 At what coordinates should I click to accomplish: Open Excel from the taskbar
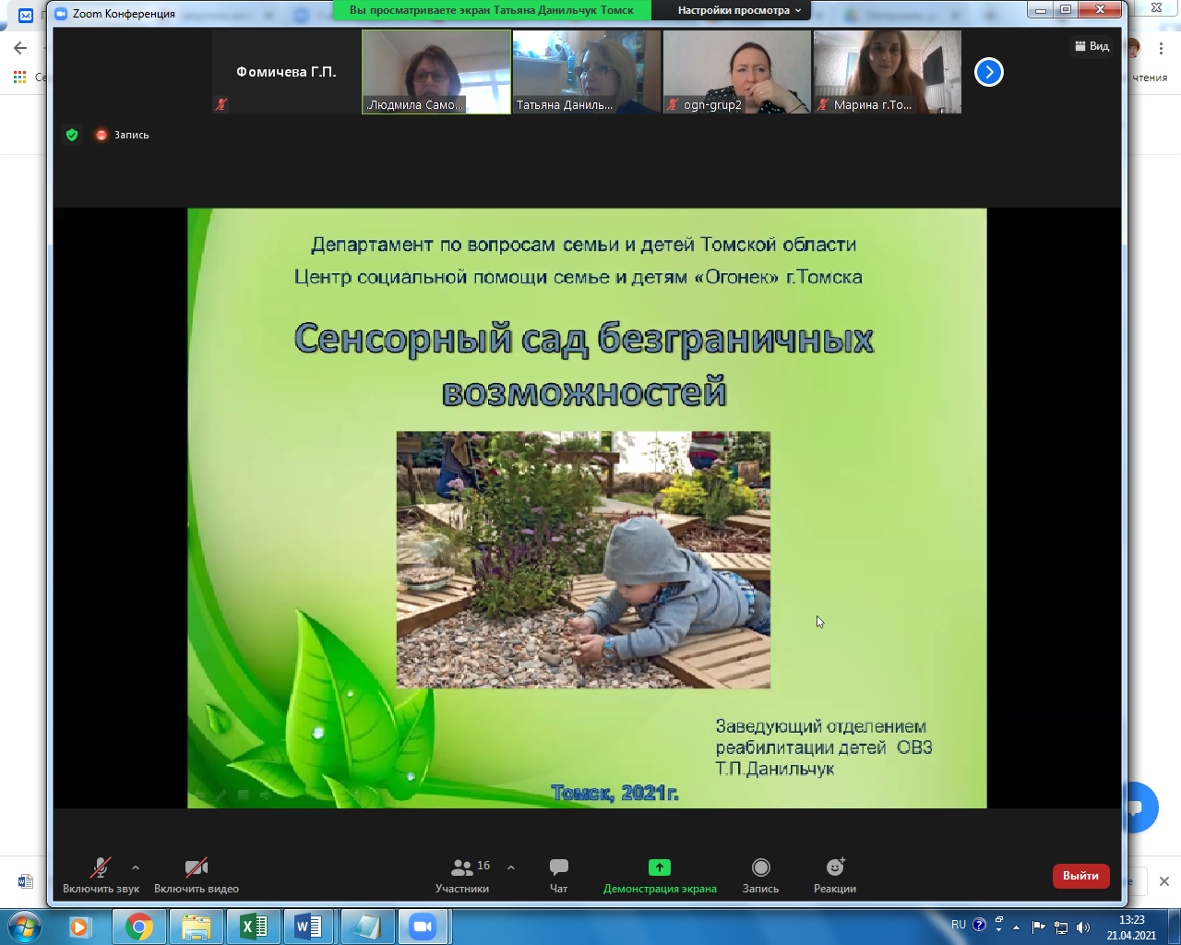(x=253, y=926)
